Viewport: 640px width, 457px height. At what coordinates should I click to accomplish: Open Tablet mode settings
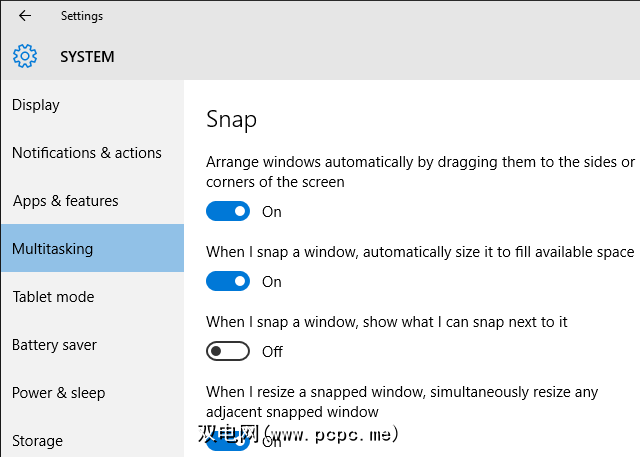[53, 297]
